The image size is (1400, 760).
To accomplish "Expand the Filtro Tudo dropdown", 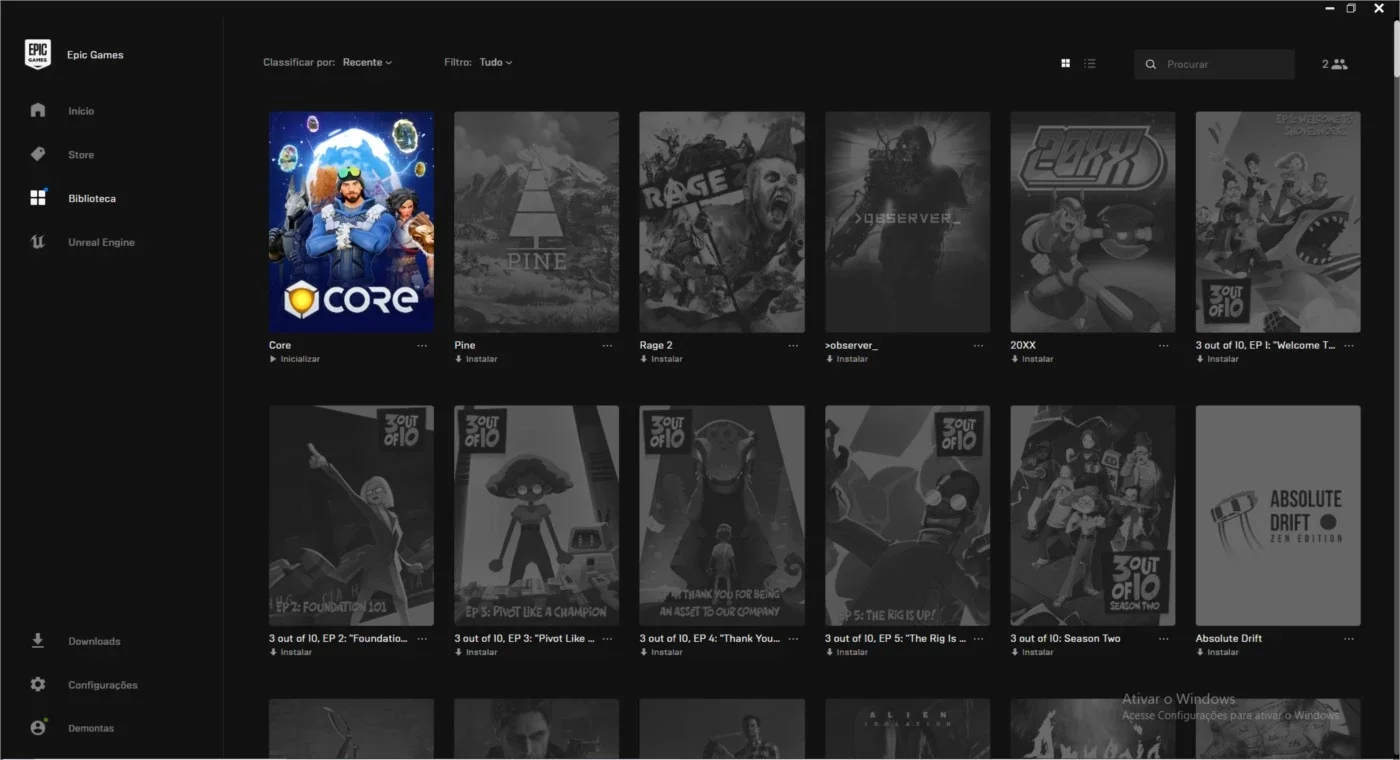I will coord(495,62).
